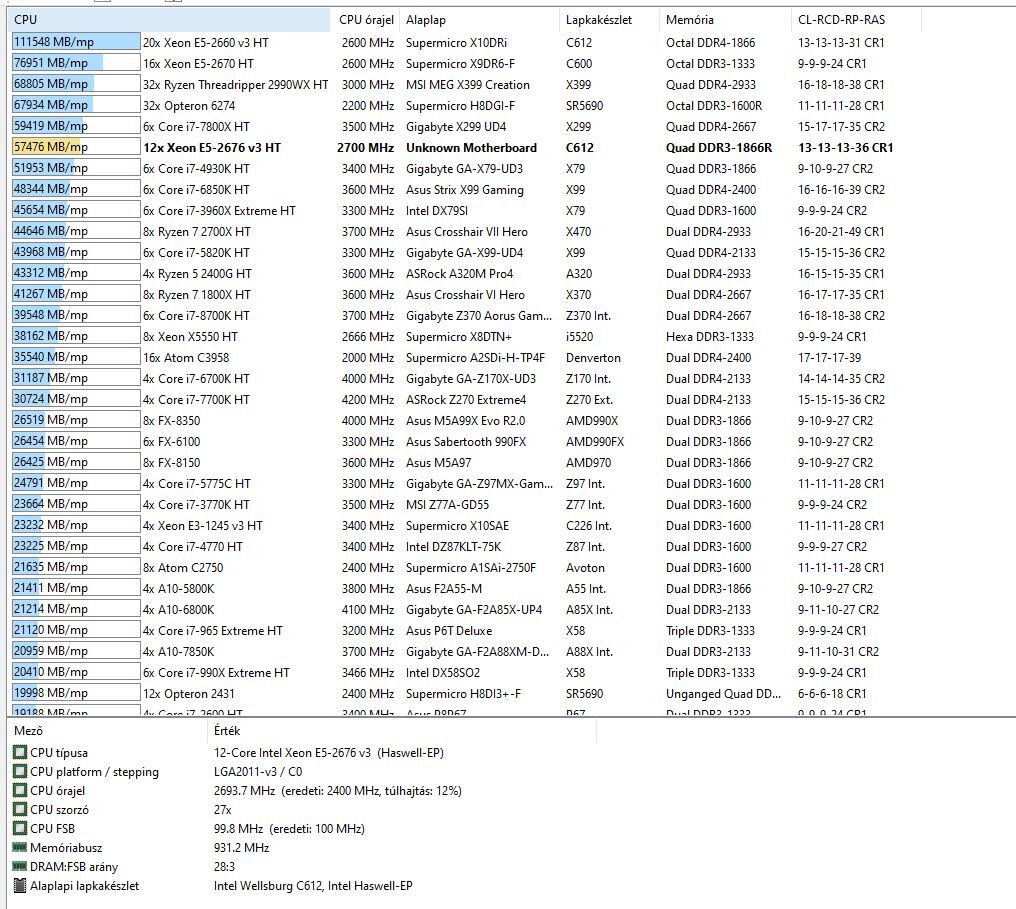This screenshot has height=909, width=1016.
Task: Click the CPU szorzó field icon
Action: (20, 809)
